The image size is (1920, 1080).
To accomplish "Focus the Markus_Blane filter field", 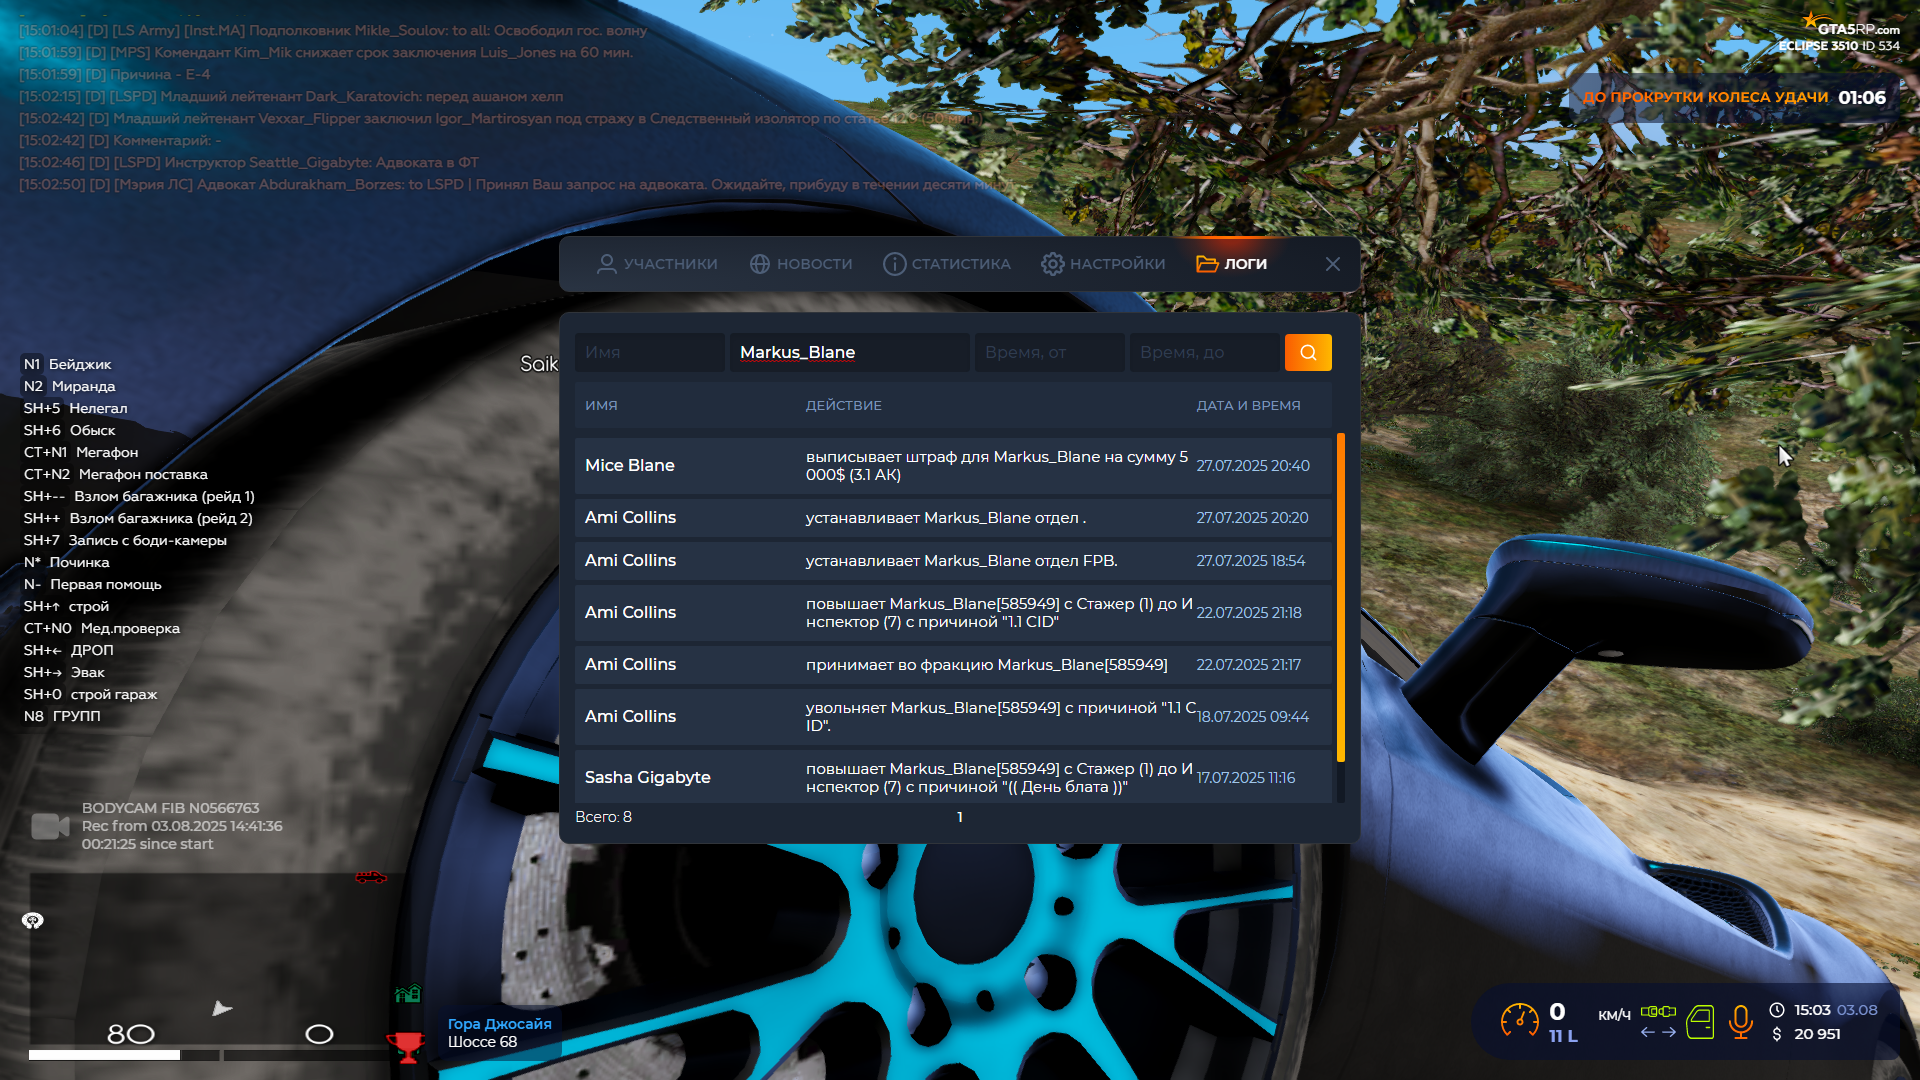I will click(850, 352).
